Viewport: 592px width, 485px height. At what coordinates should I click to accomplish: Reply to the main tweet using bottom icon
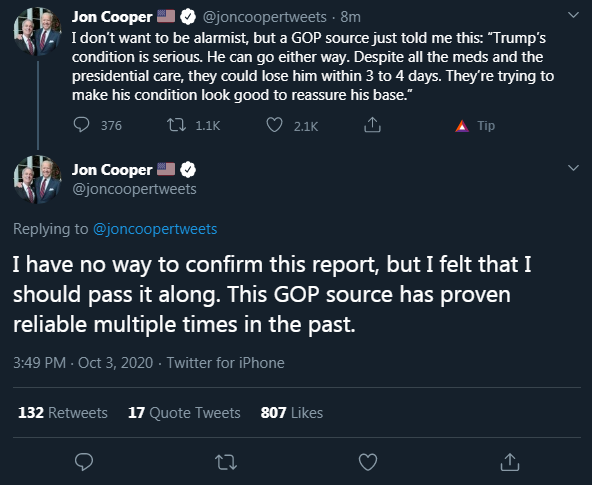pyautogui.click(x=84, y=462)
